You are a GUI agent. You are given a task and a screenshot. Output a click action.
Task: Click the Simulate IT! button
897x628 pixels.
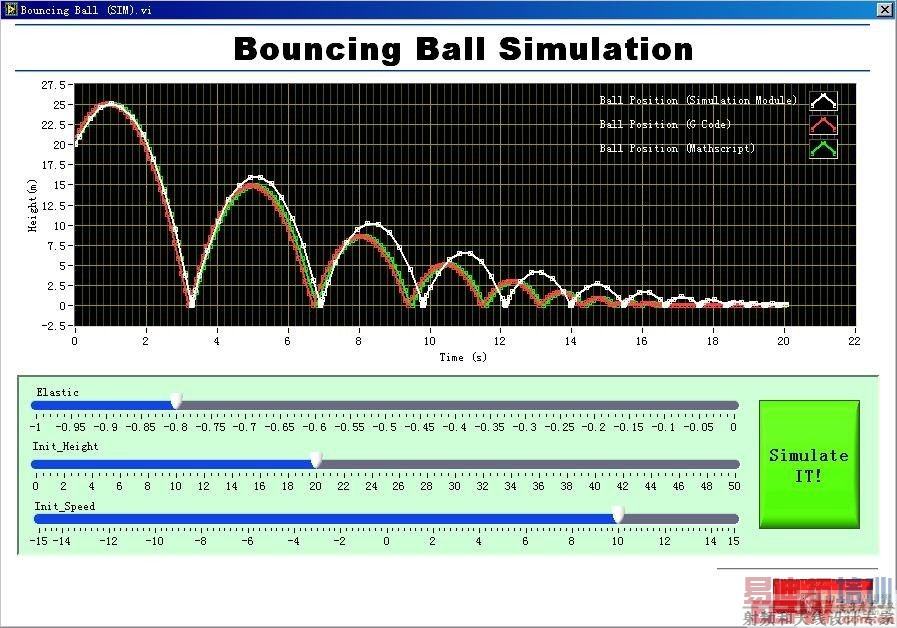click(x=809, y=464)
